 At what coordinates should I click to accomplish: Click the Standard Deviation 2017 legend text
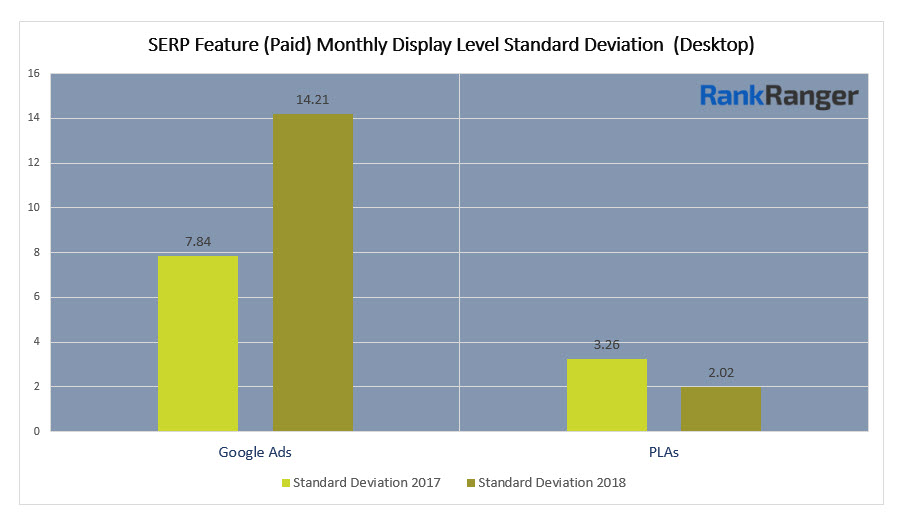(x=366, y=482)
